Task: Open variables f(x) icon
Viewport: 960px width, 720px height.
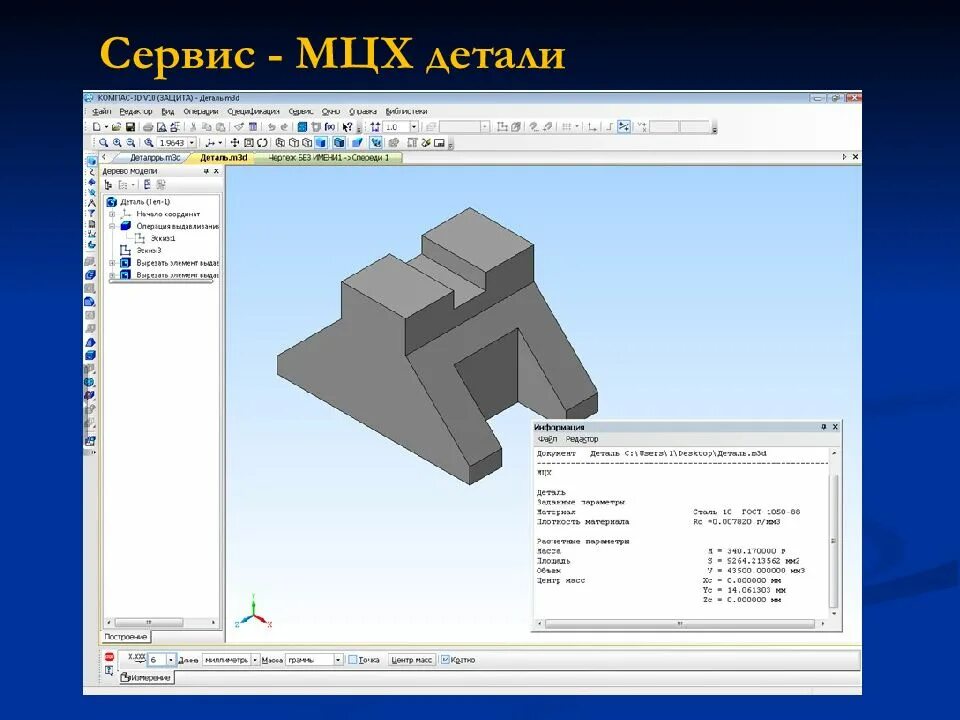Action: tap(330, 127)
